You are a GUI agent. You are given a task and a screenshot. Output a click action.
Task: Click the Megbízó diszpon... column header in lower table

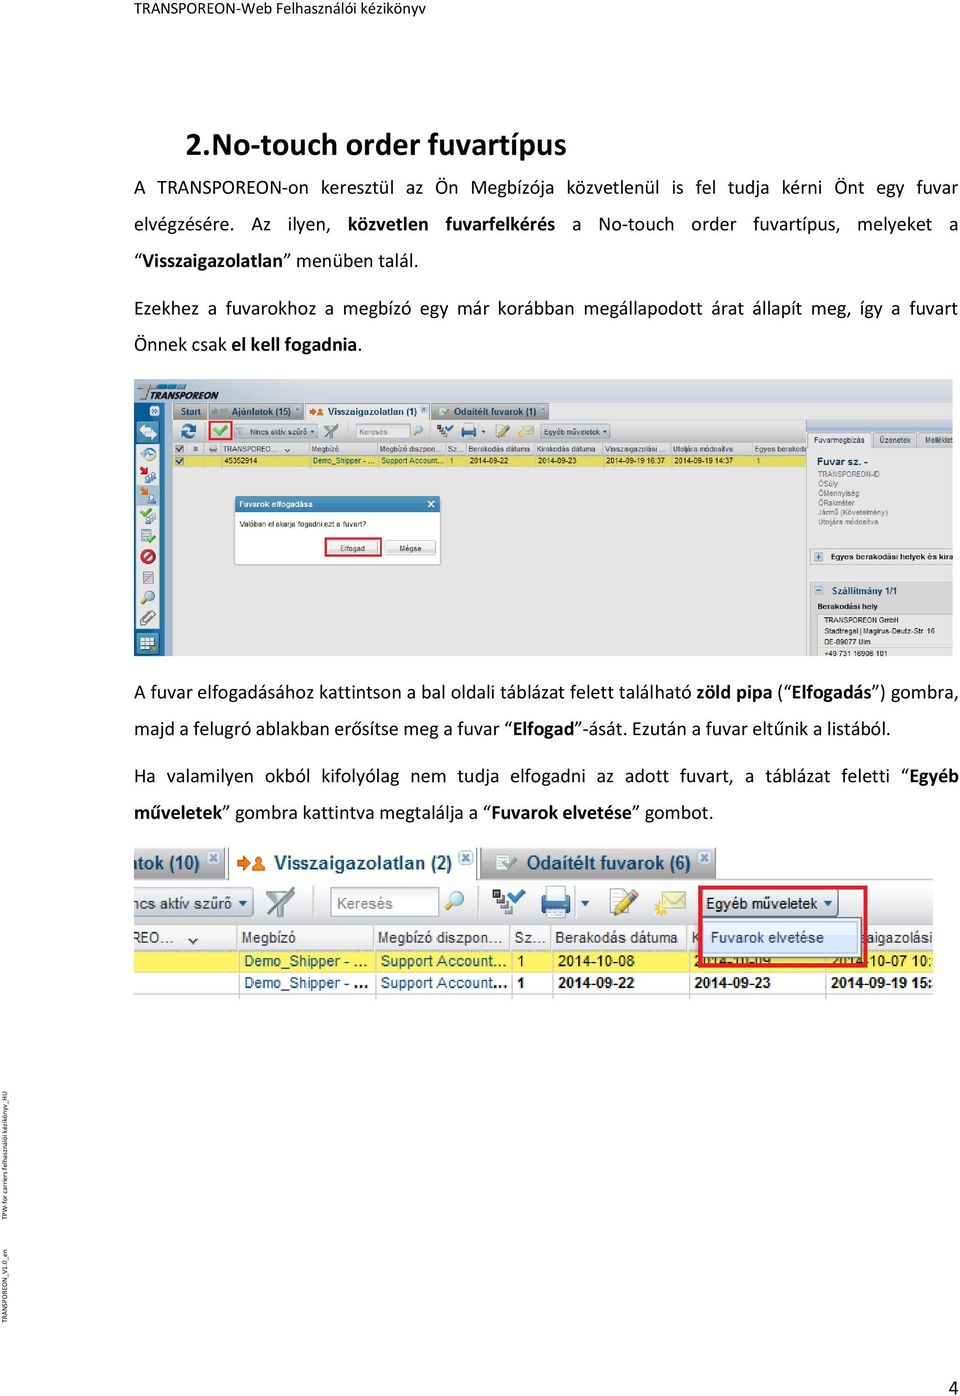[442, 938]
